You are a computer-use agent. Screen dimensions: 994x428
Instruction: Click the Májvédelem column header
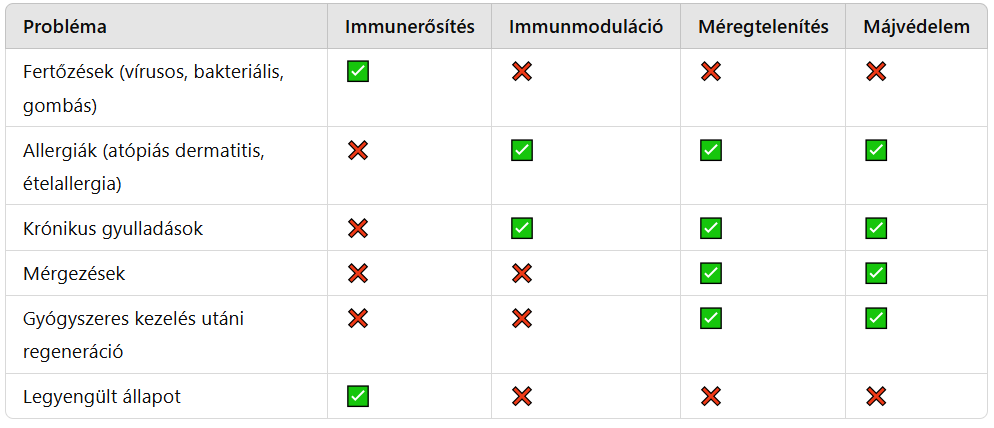coord(916,27)
